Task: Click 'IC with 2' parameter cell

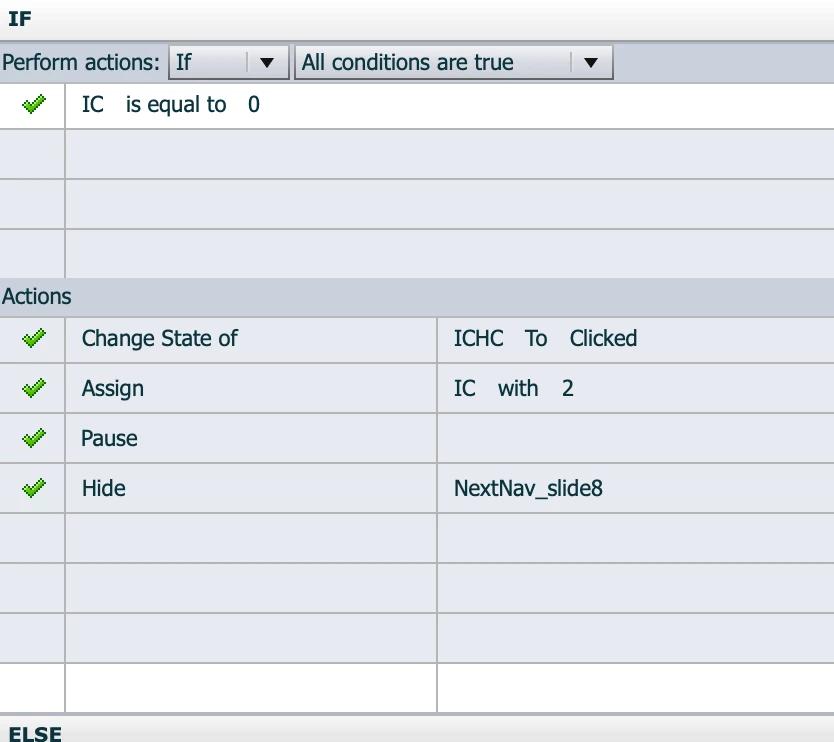Action: pyautogui.click(x=636, y=388)
